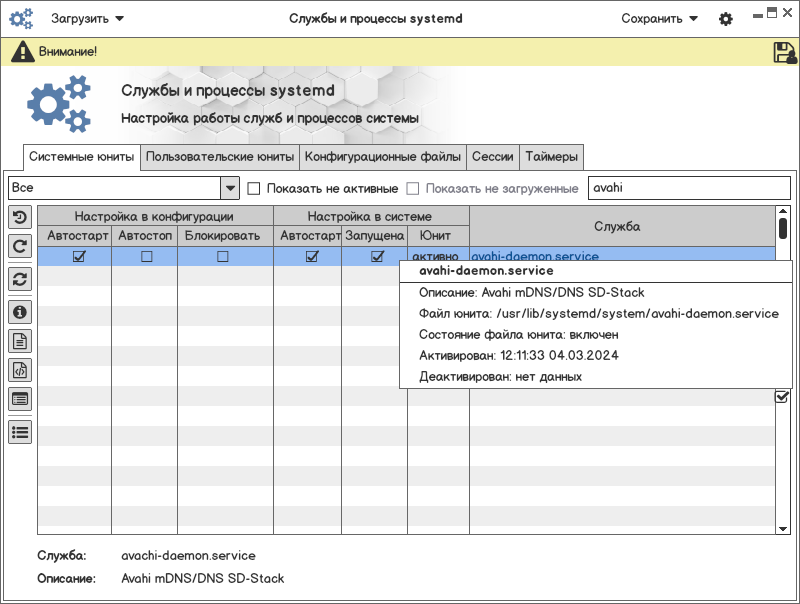Uncheck config 'Автостарт' for avahi-daemon
The height and width of the screenshot is (604, 800).
tap(79, 257)
